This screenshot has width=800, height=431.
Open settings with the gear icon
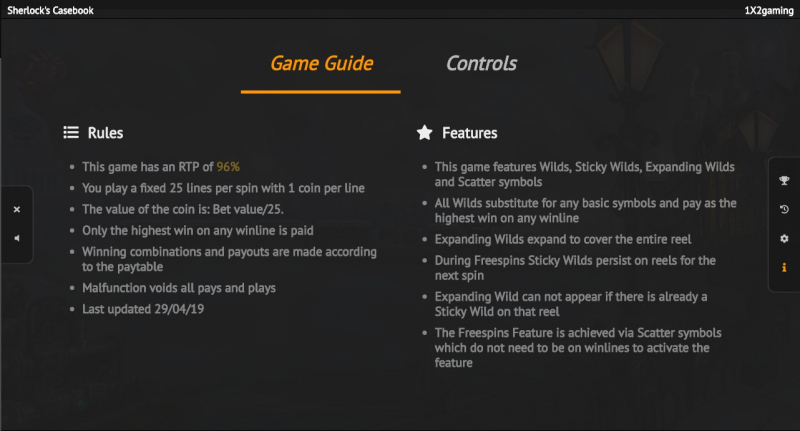[784, 238]
